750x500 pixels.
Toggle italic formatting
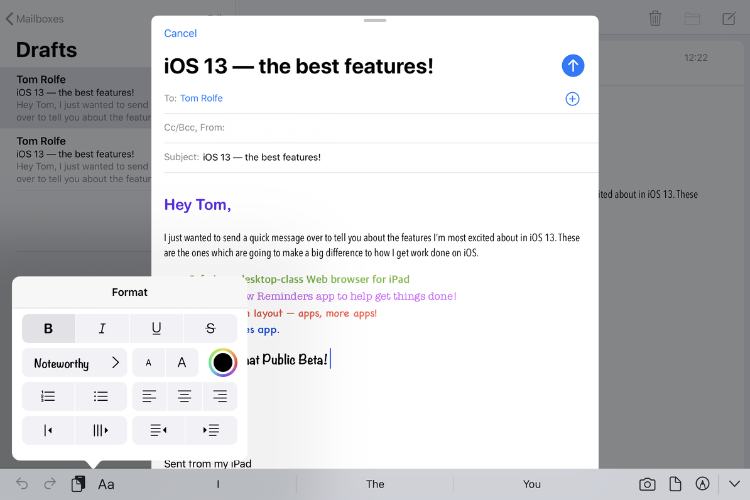coord(102,328)
